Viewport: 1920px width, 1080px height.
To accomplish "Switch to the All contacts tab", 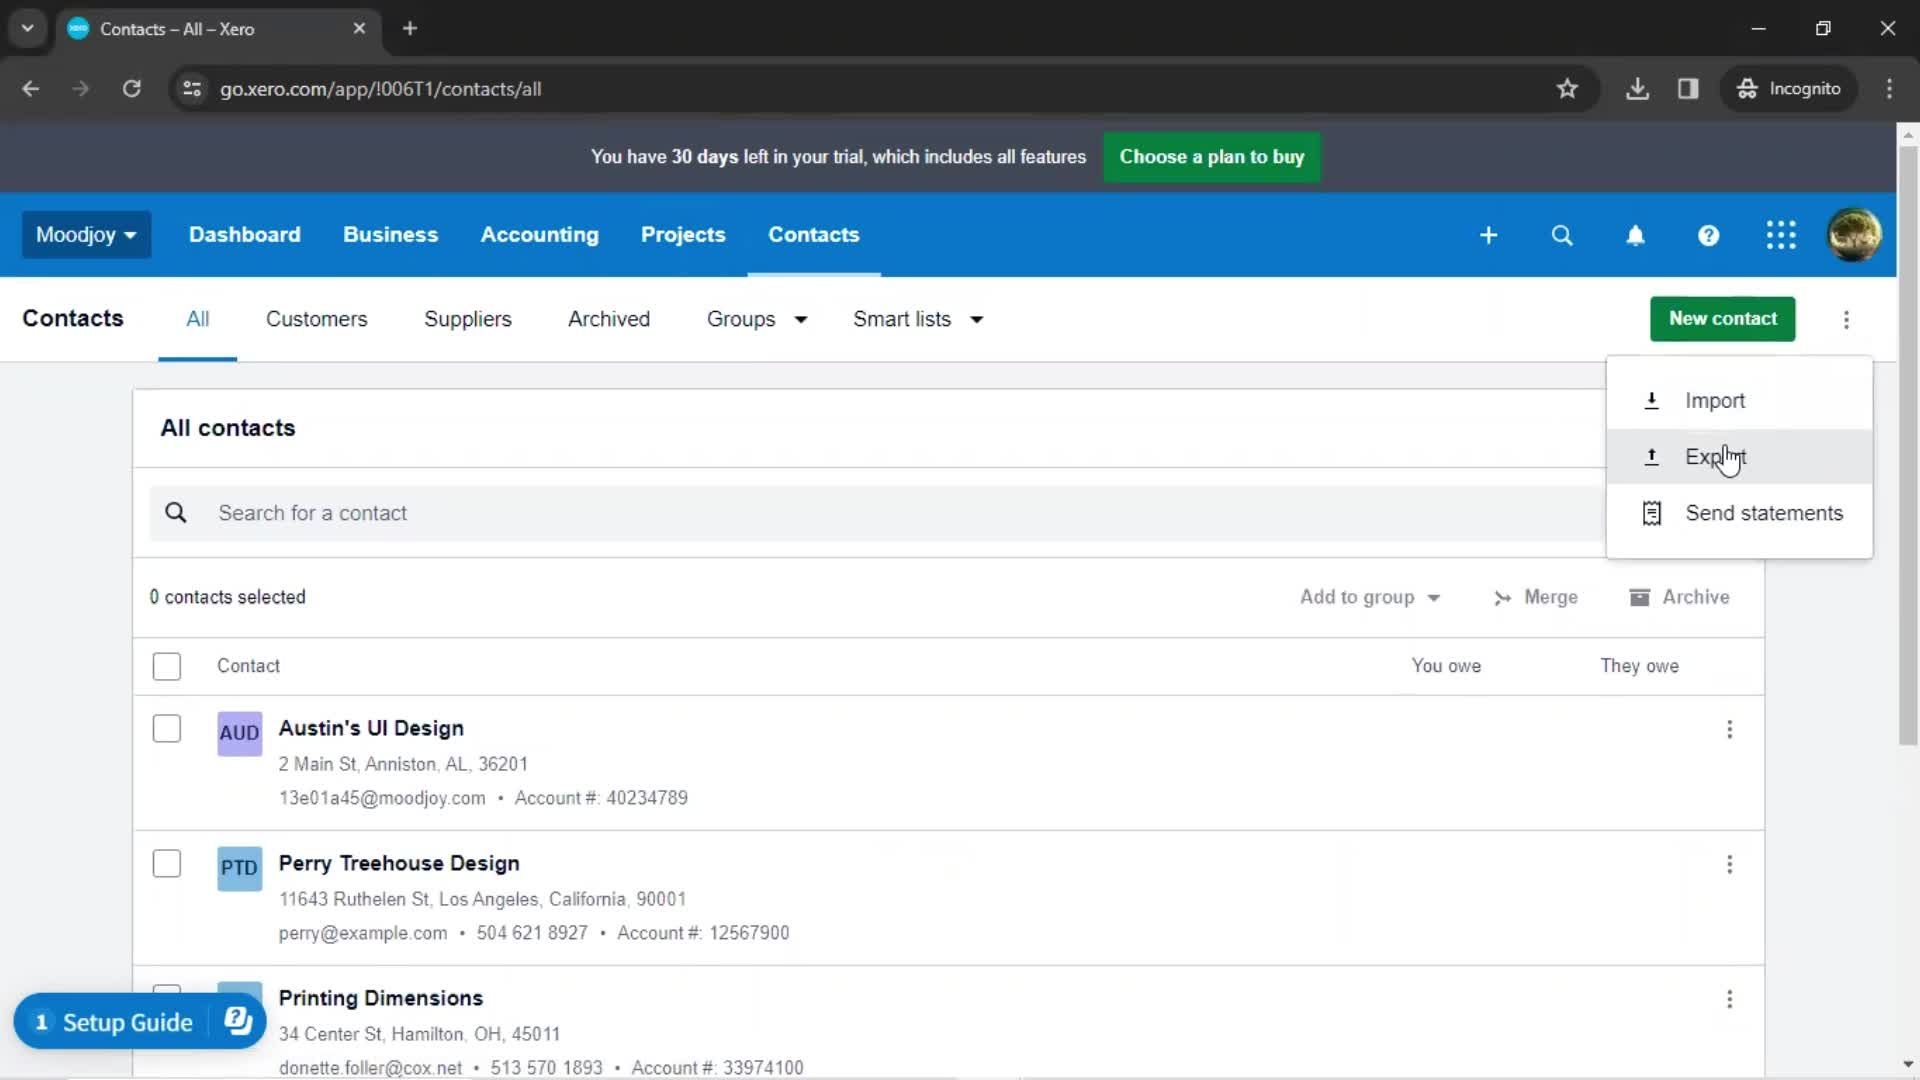I will (197, 319).
